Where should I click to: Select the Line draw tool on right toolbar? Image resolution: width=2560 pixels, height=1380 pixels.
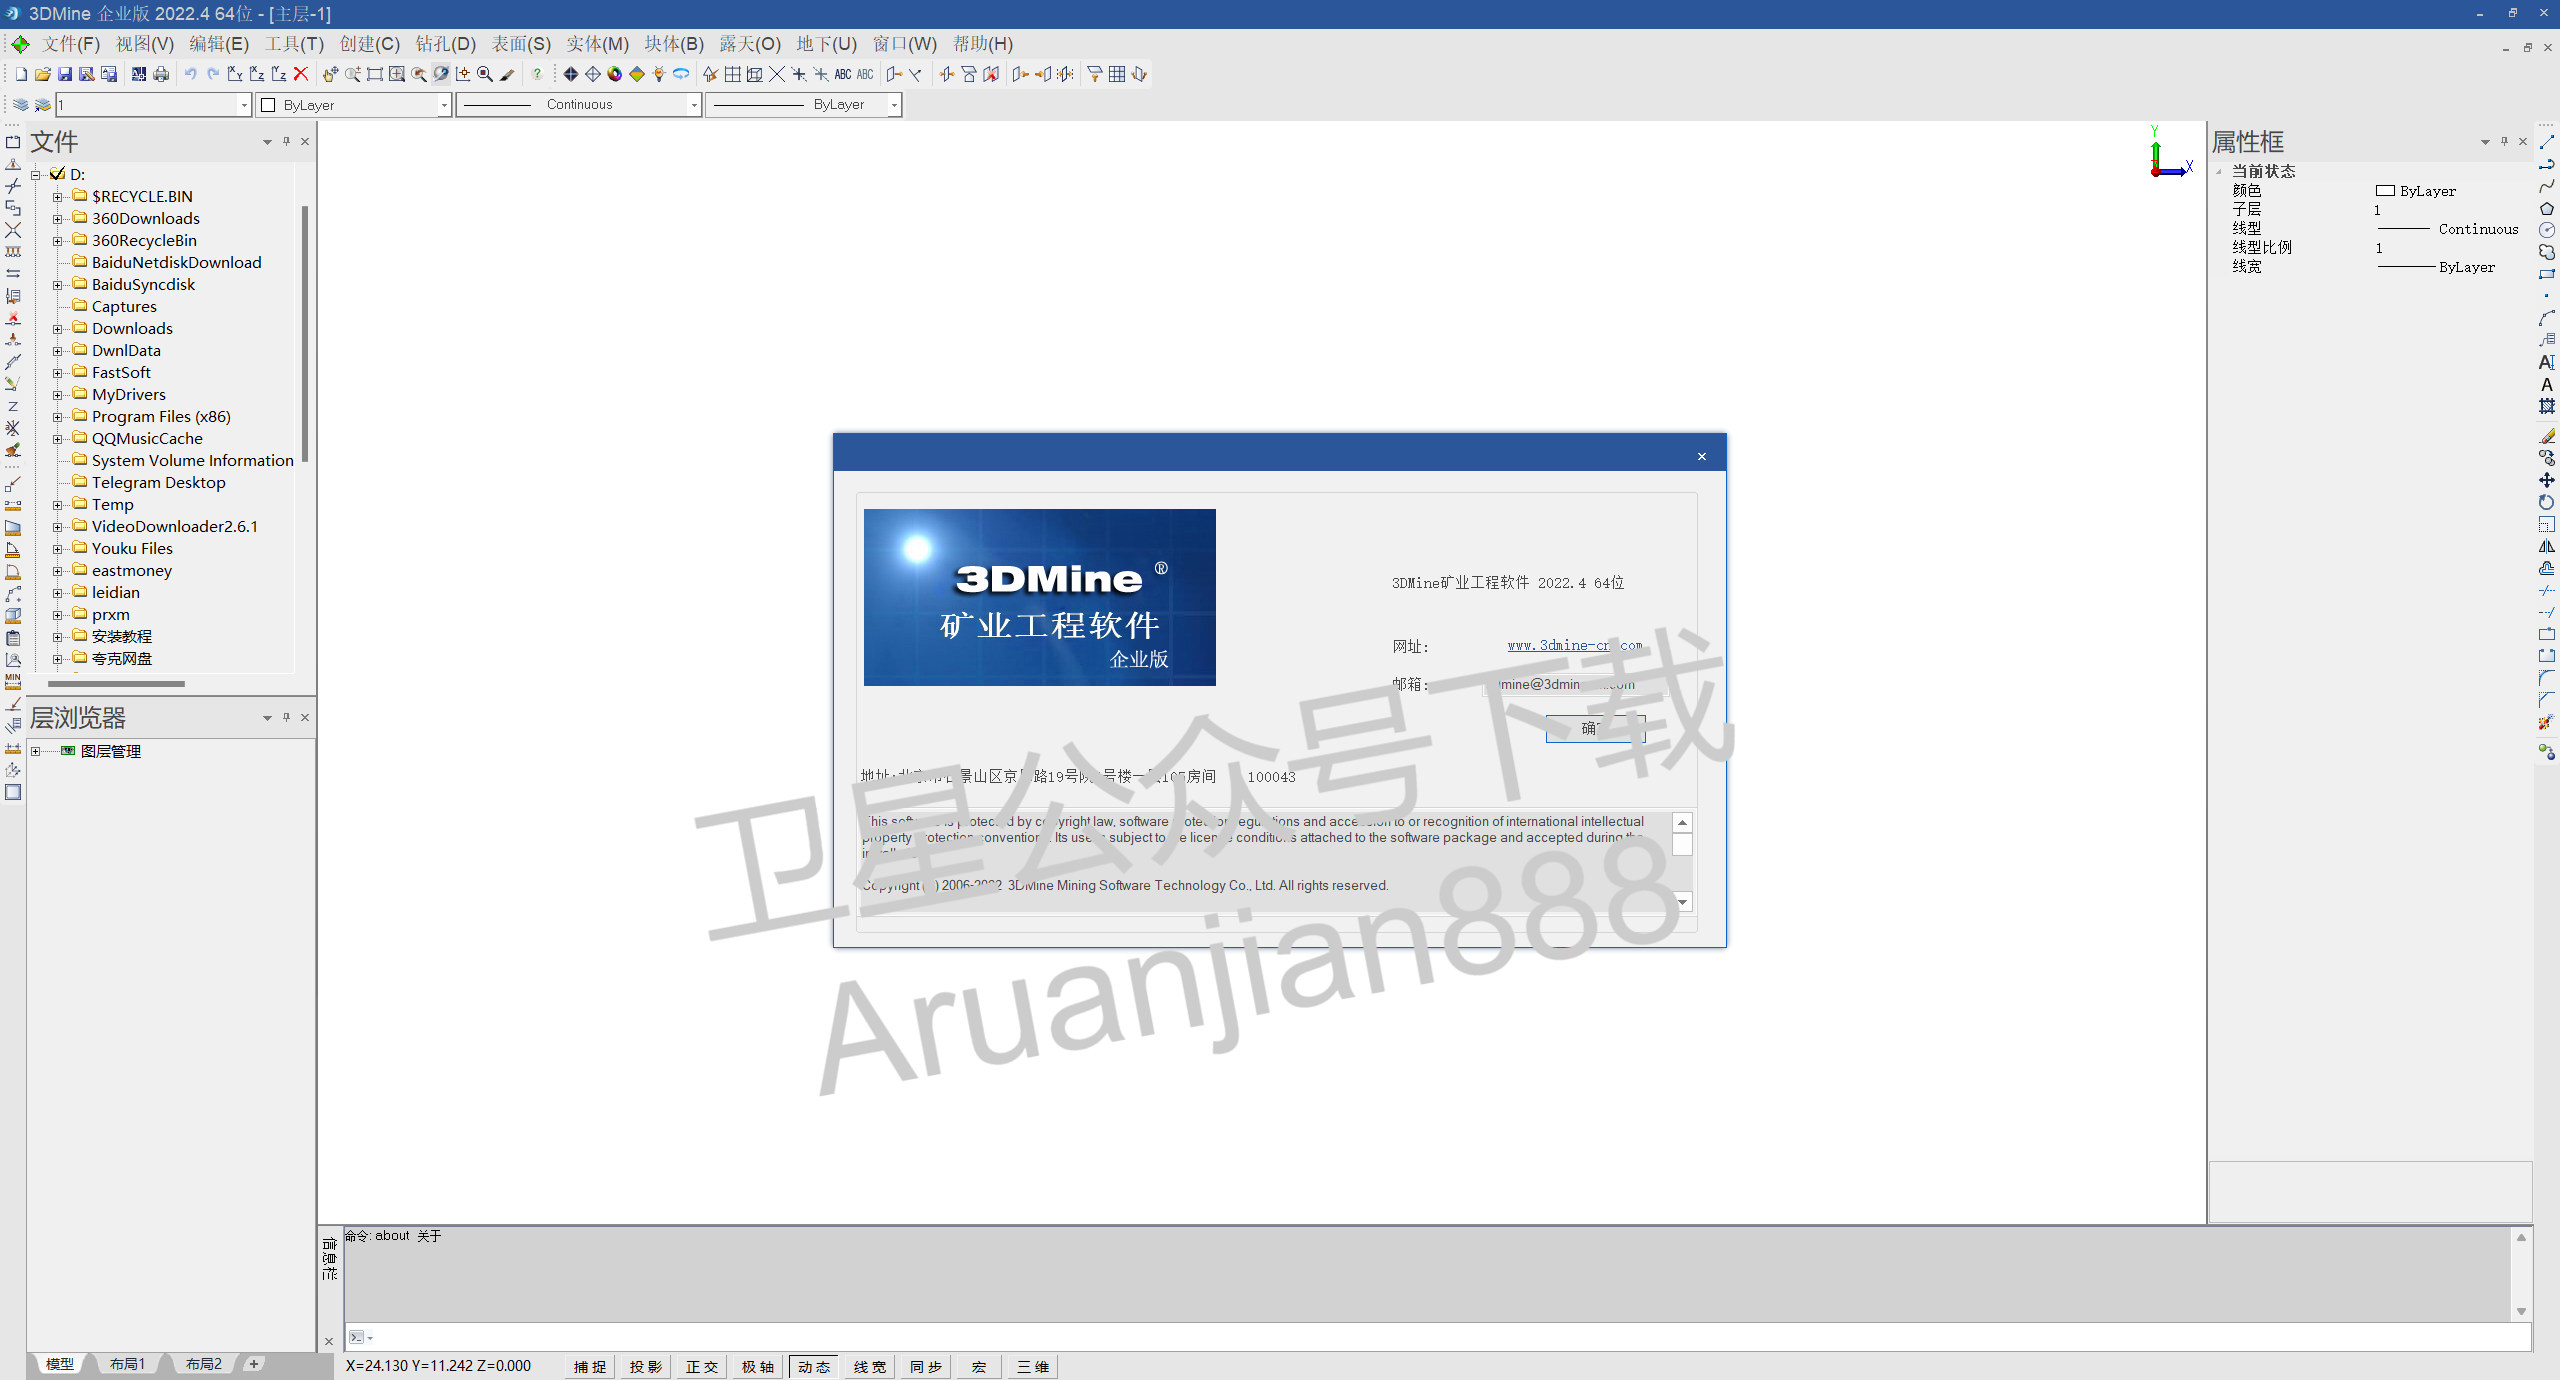point(2547,143)
